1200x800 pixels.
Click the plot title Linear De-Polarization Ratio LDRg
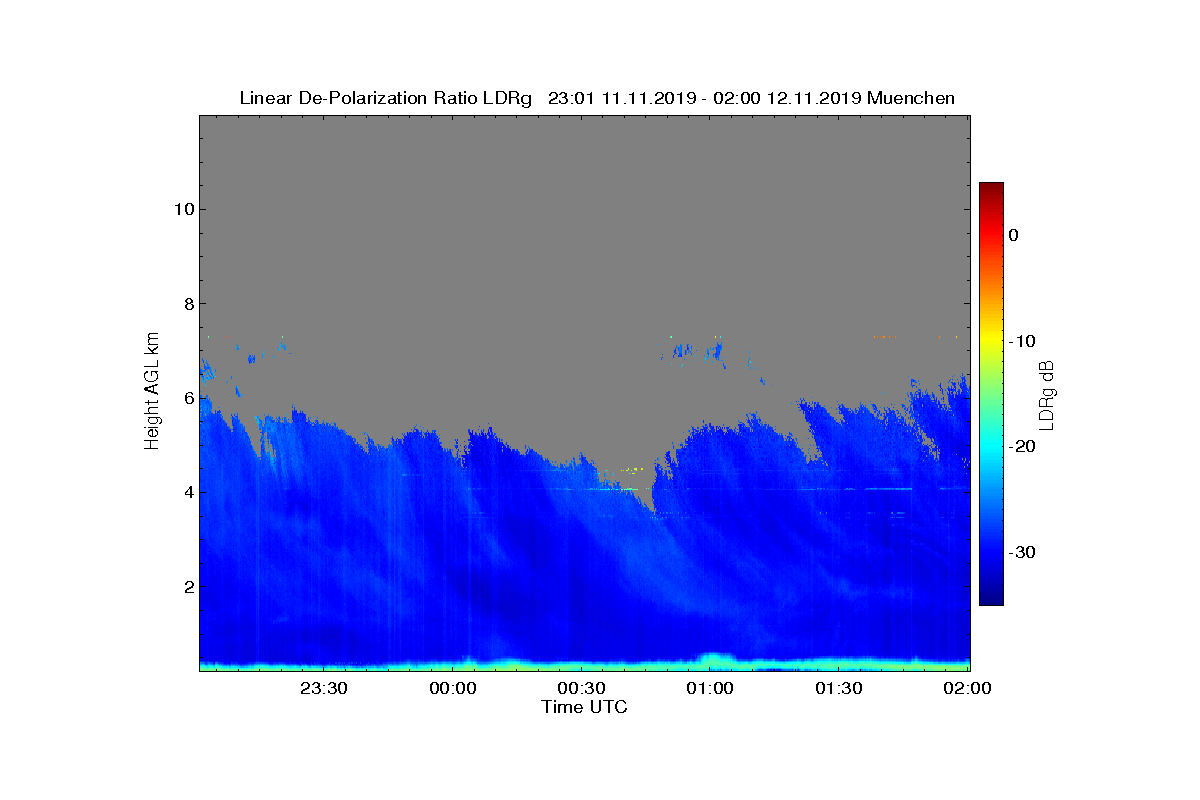click(x=386, y=98)
